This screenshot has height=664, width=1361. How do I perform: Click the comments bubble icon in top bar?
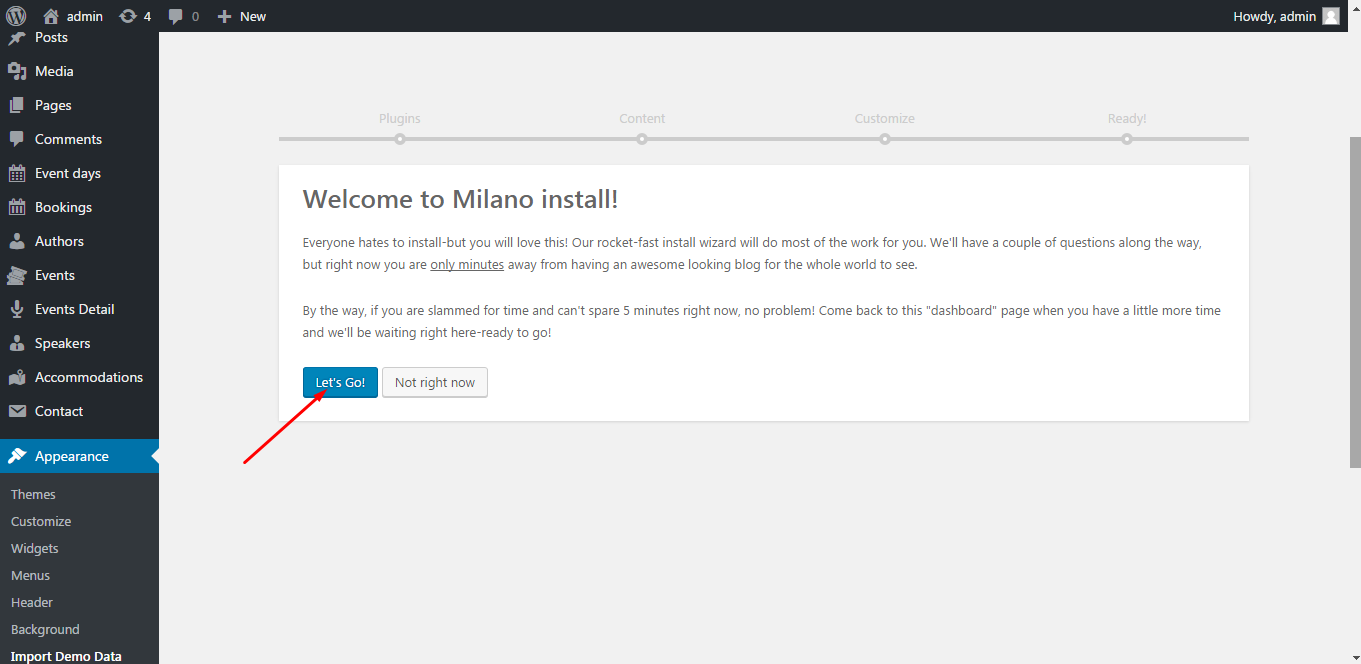(x=176, y=16)
